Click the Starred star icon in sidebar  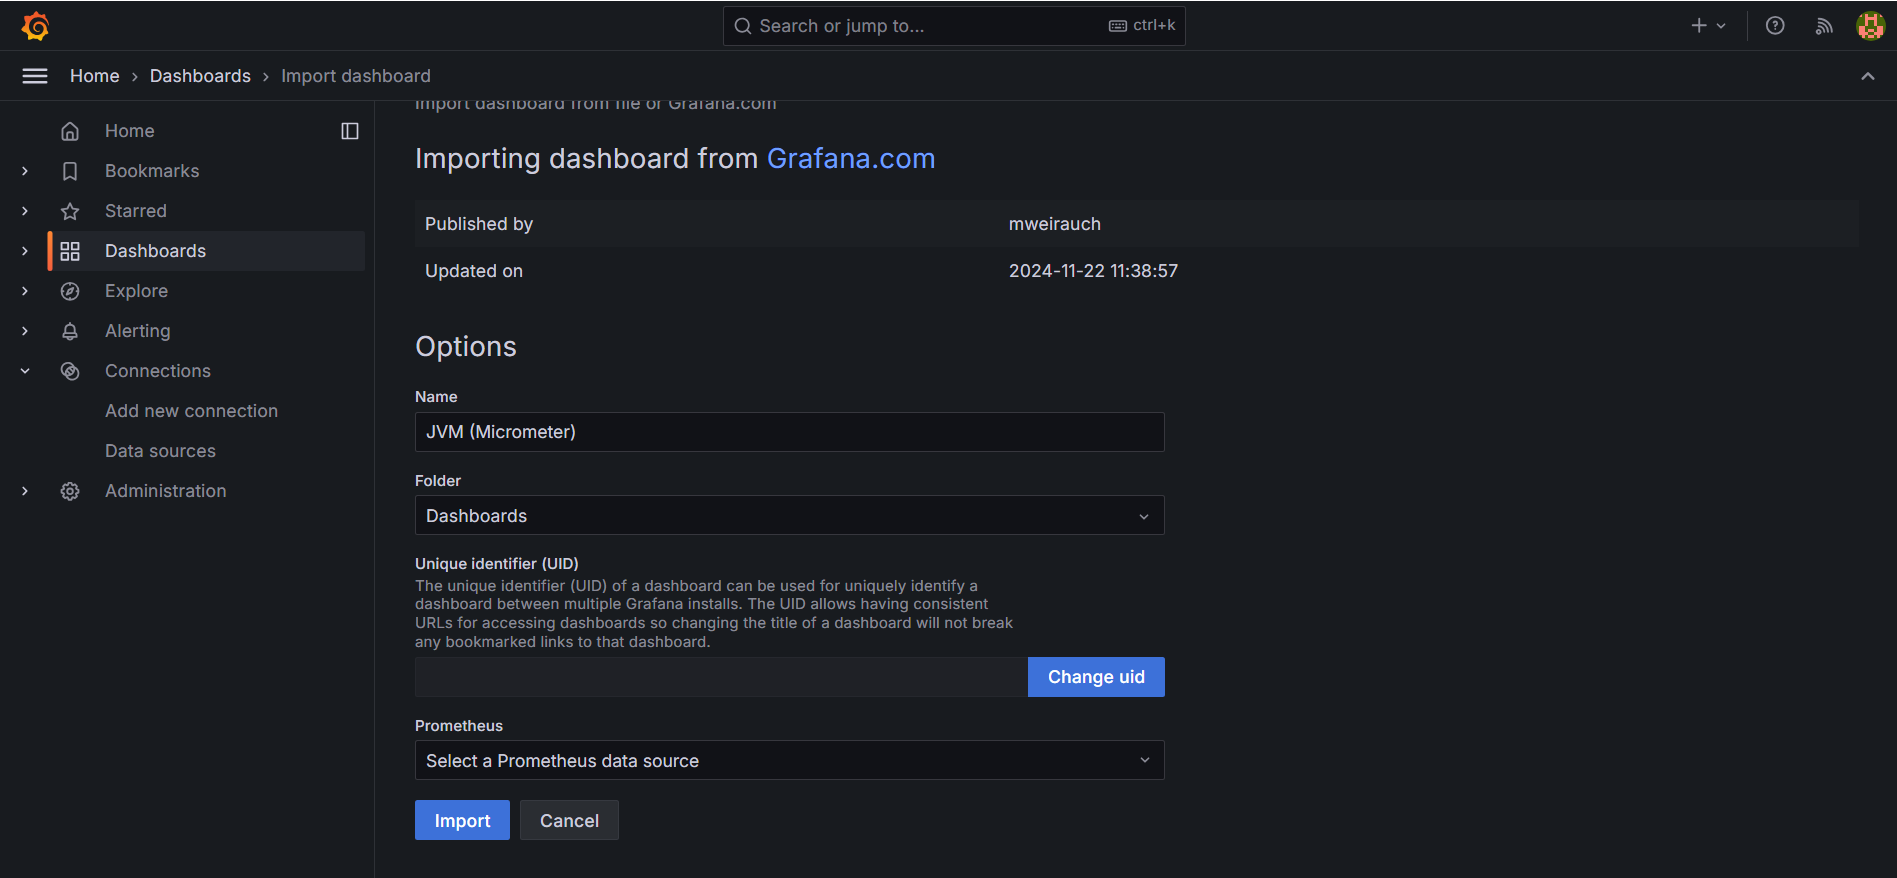coord(70,211)
